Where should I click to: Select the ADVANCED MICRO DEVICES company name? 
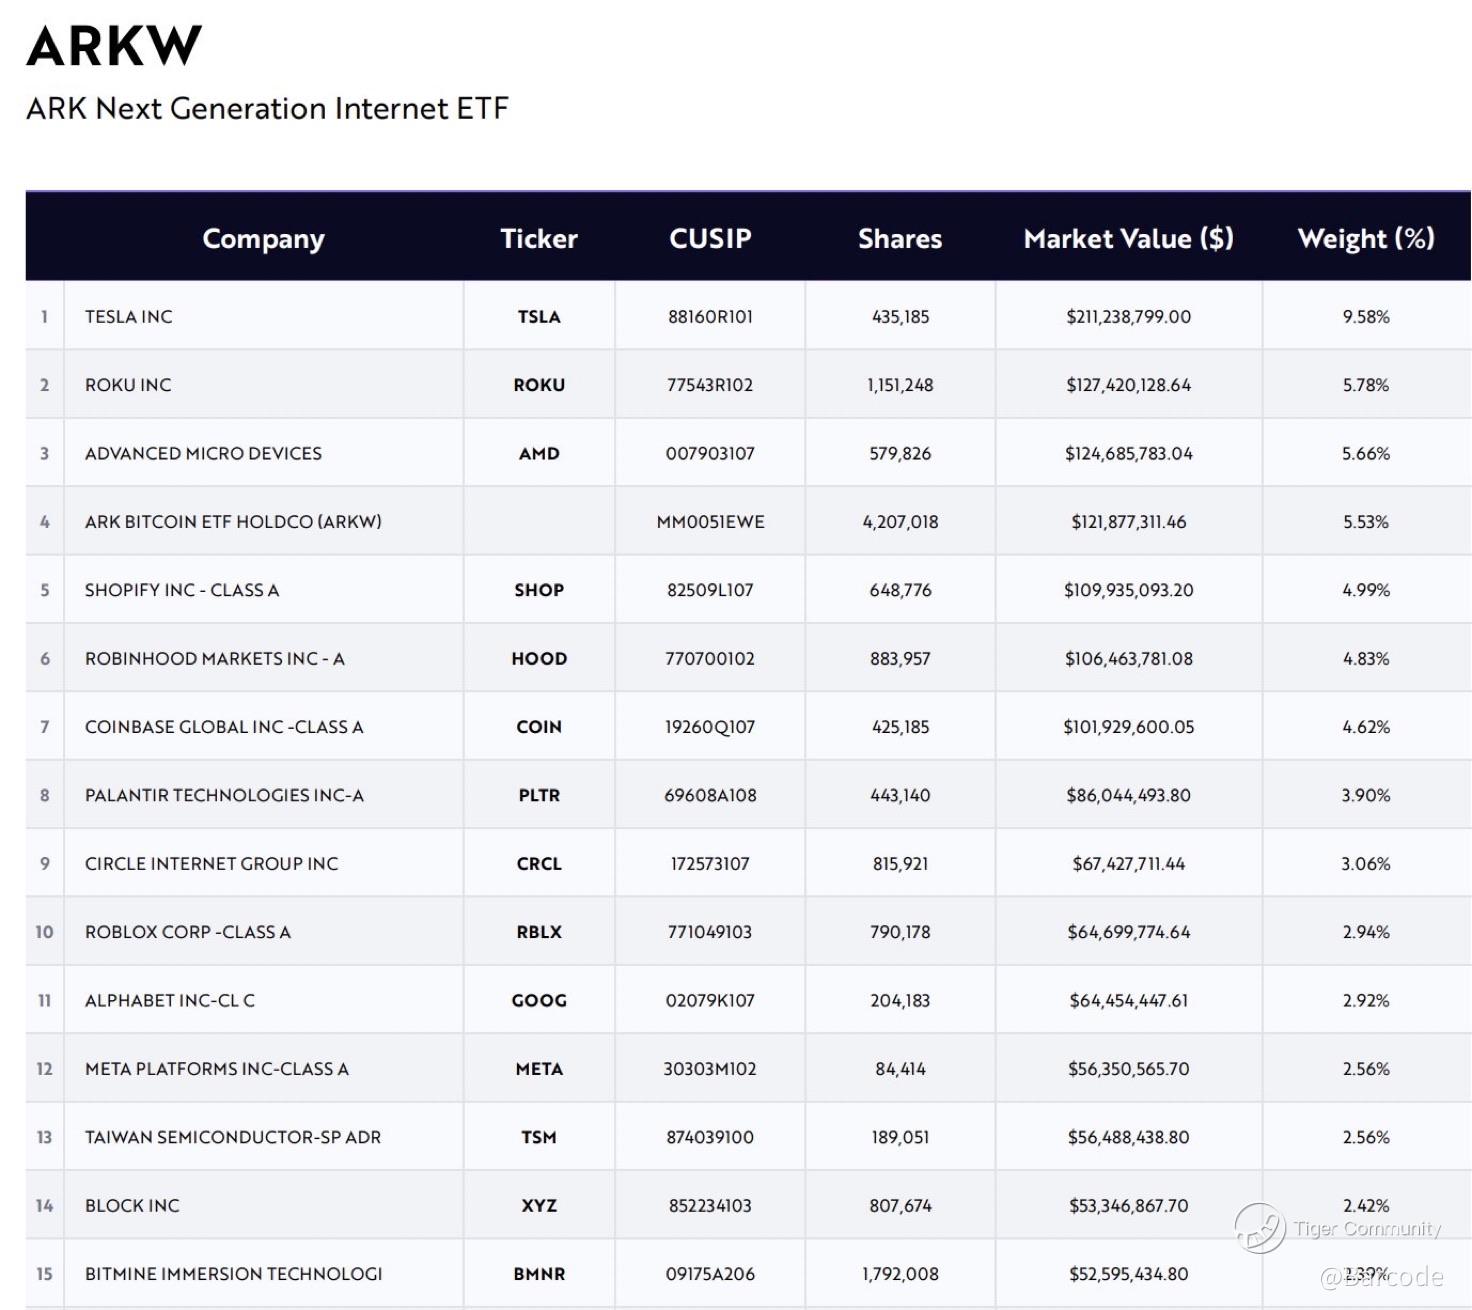click(203, 454)
